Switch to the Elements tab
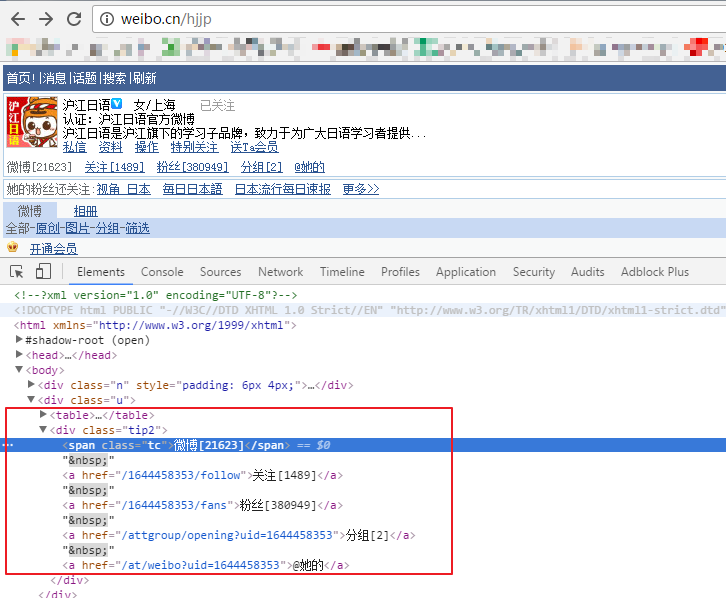 click(x=101, y=272)
